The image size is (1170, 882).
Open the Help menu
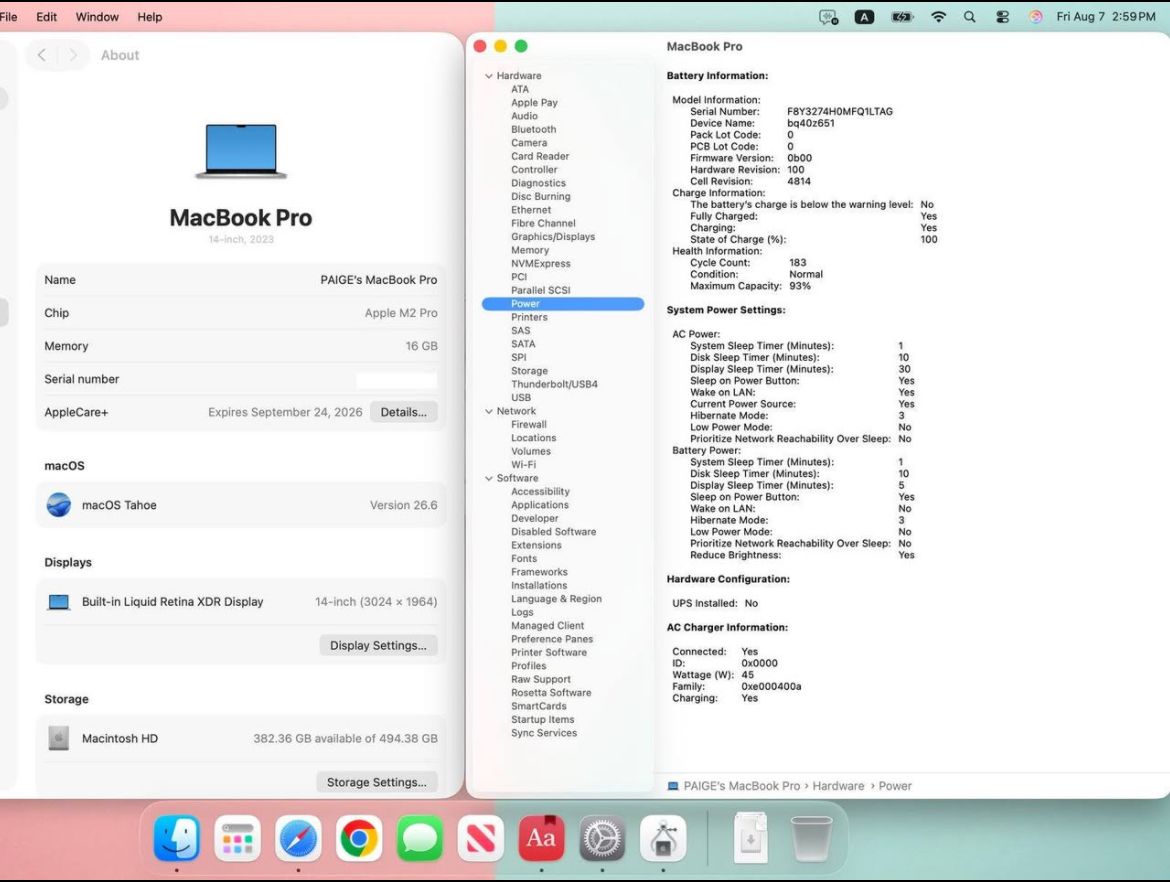[x=149, y=16]
